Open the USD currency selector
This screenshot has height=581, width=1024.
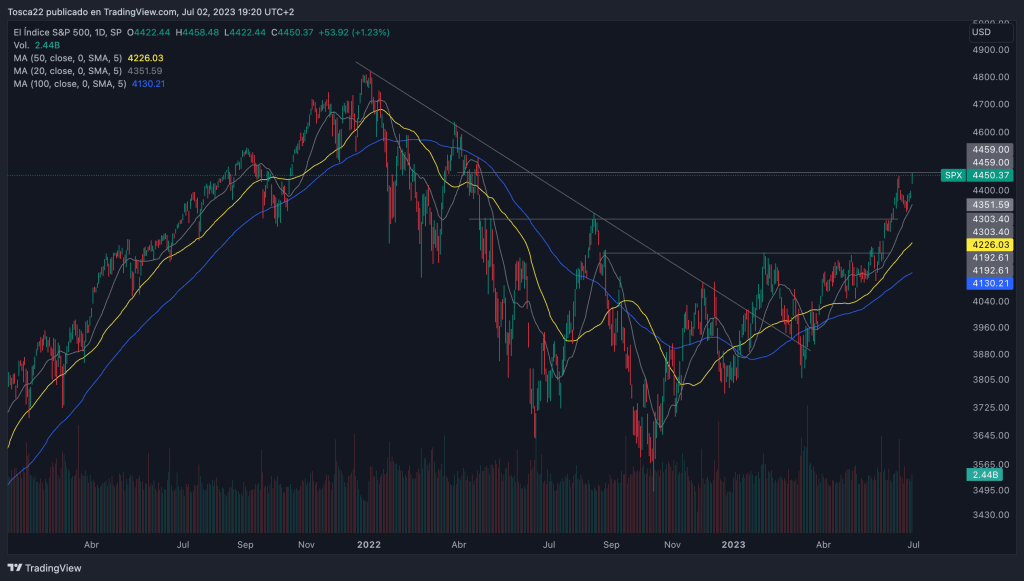coord(981,33)
